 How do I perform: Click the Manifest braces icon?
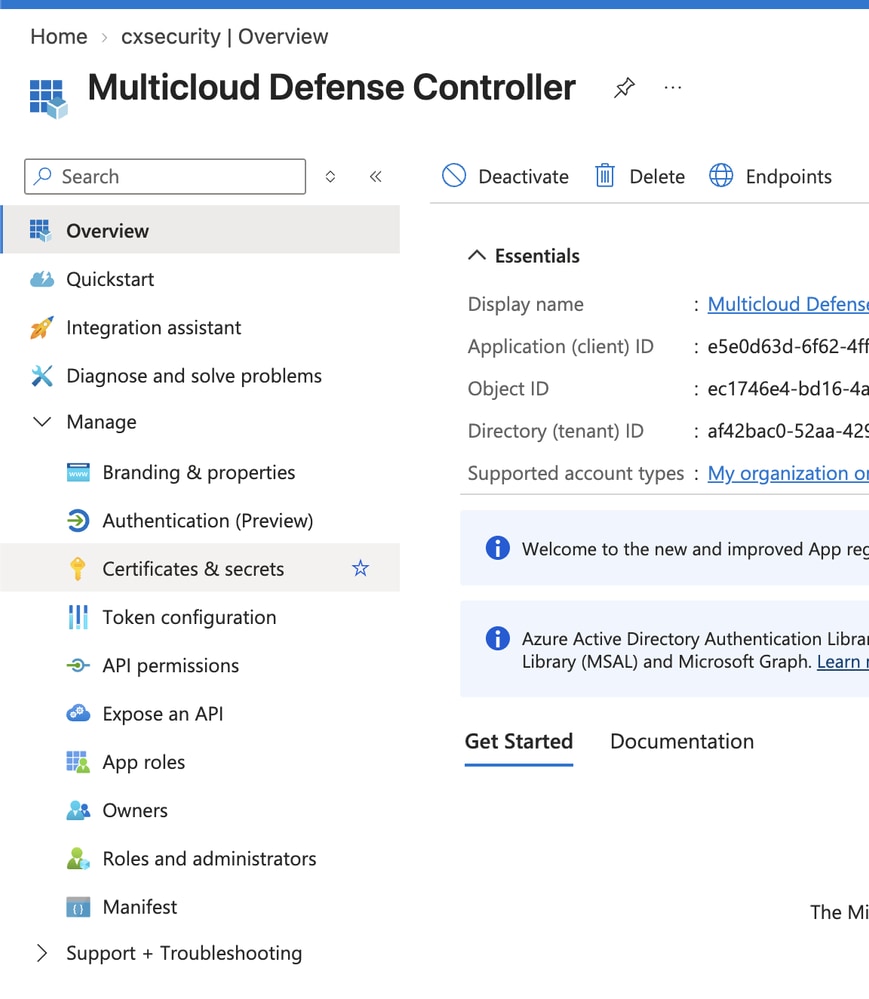[x=78, y=907]
